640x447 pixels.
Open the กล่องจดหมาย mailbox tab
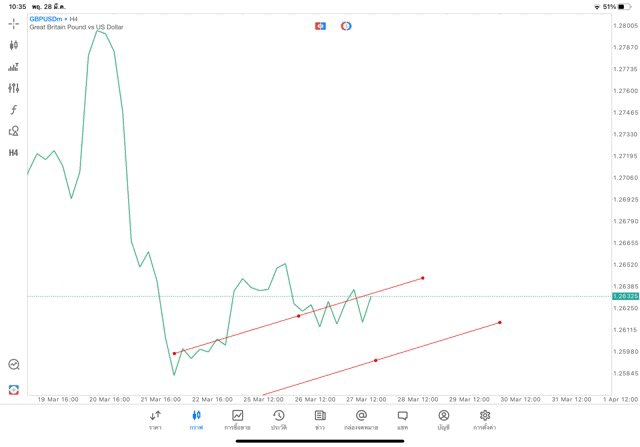coord(361,419)
